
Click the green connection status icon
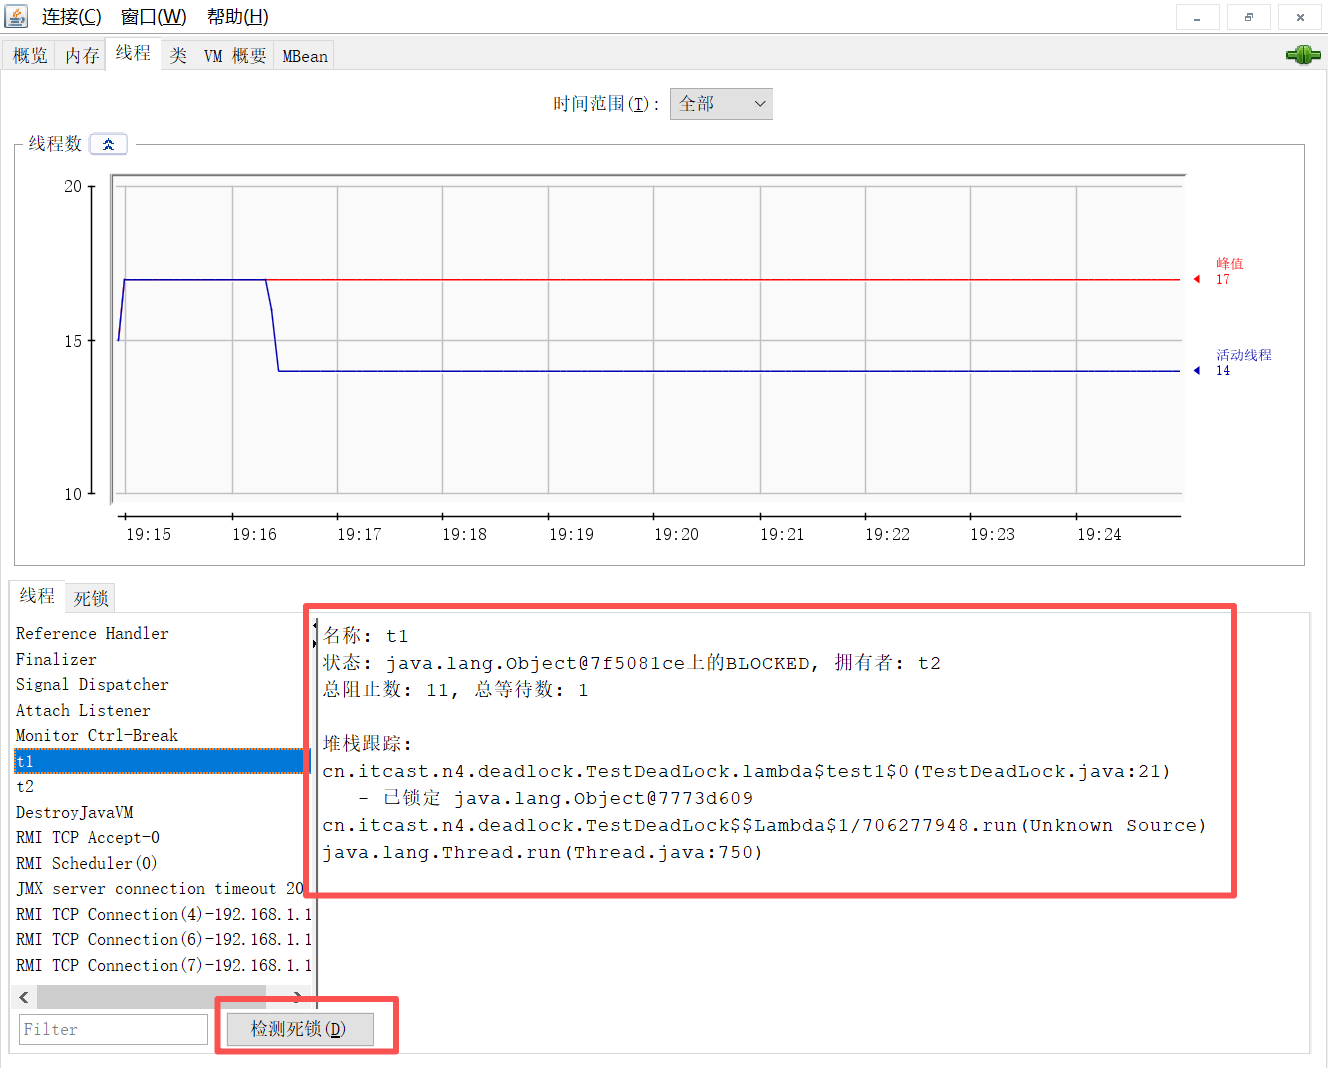coord(1303,55)
